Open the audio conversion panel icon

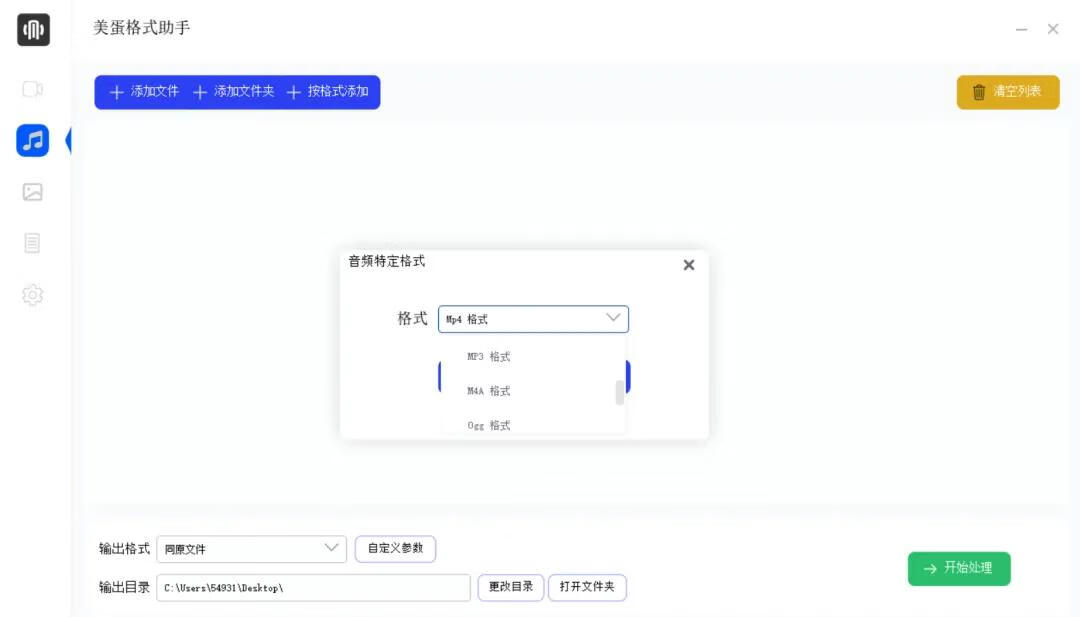click(x=33, y=140)
